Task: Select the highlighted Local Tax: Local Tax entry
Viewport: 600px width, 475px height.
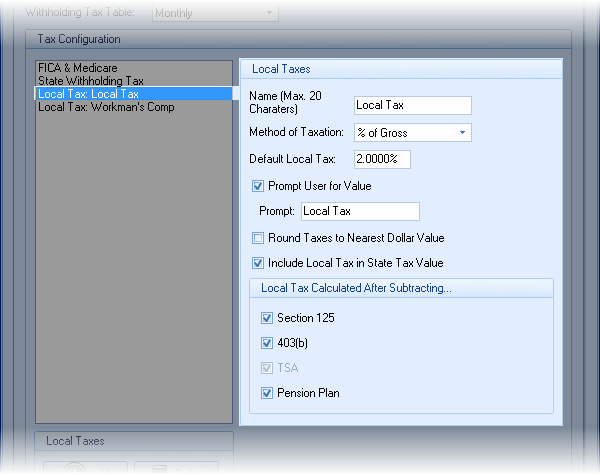Action: [x=88, y=94]
